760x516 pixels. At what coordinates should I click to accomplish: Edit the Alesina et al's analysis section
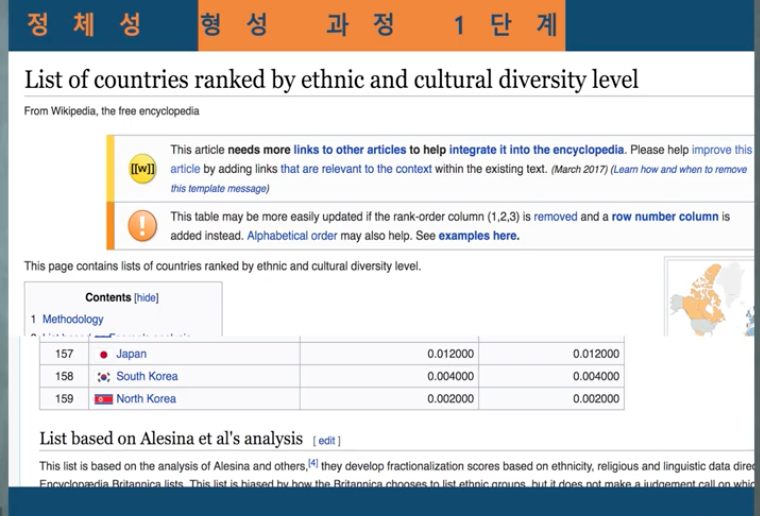[x=327, y=441]
